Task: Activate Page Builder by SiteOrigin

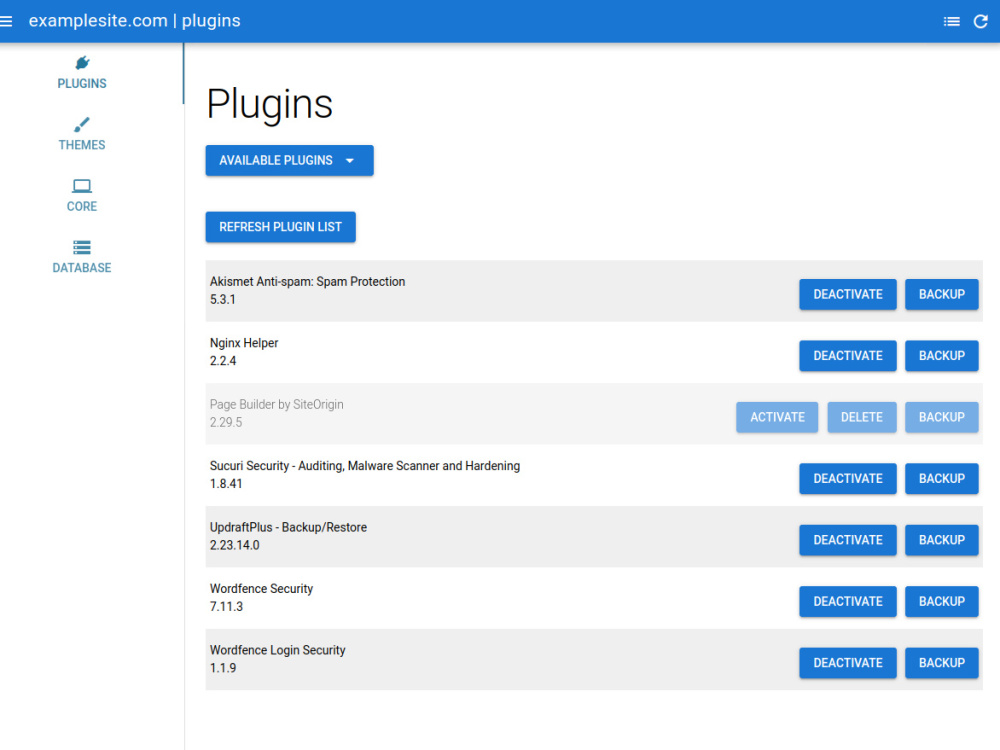Action: click(x=777, y=417)
